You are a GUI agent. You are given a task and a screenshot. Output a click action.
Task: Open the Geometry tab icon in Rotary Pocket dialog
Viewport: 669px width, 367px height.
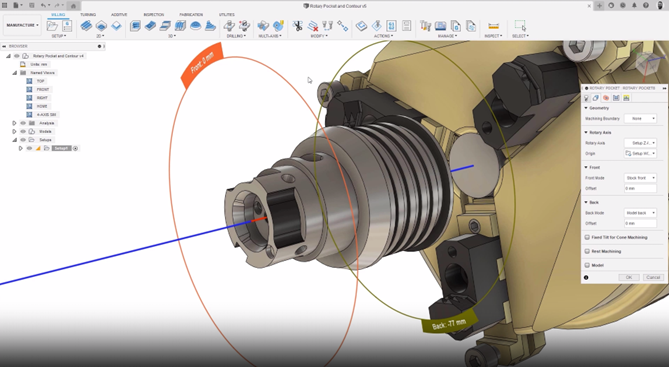596,98
